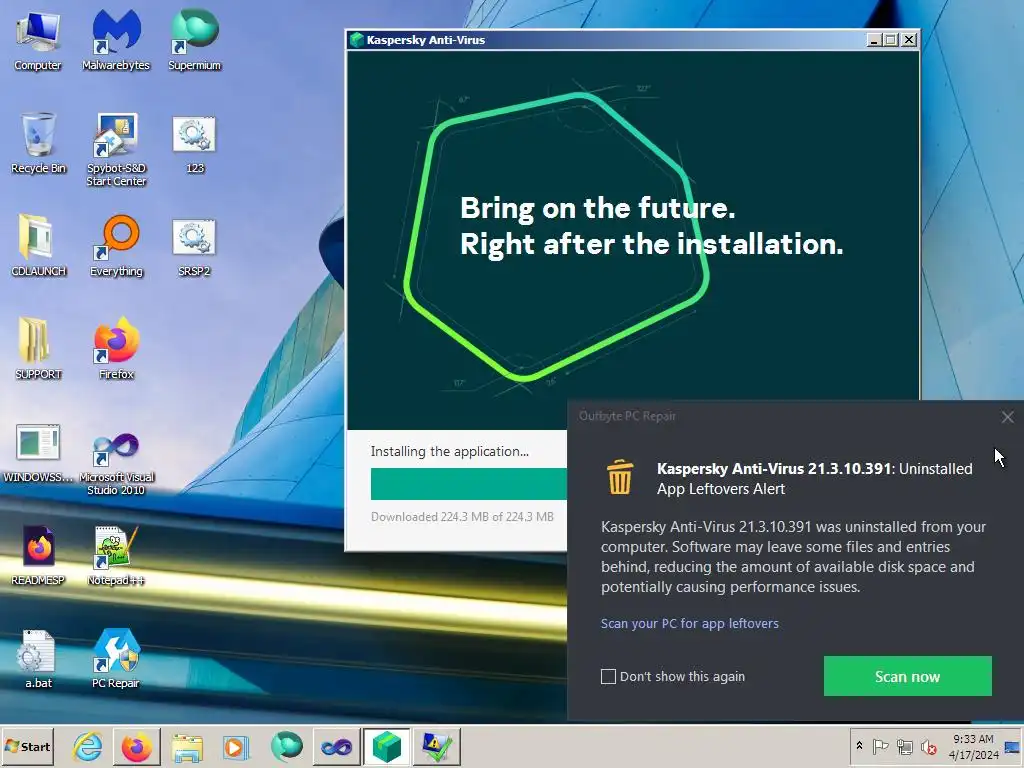Open Internet Explorer from the taskbar
The image size is (1024, 768).
[88, 746]
